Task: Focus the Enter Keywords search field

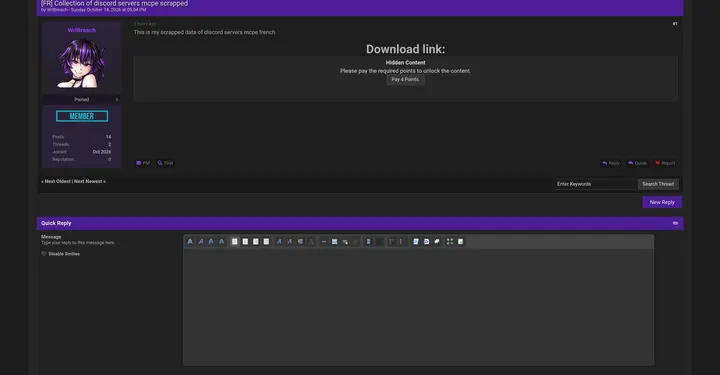Action: (596, 184)
